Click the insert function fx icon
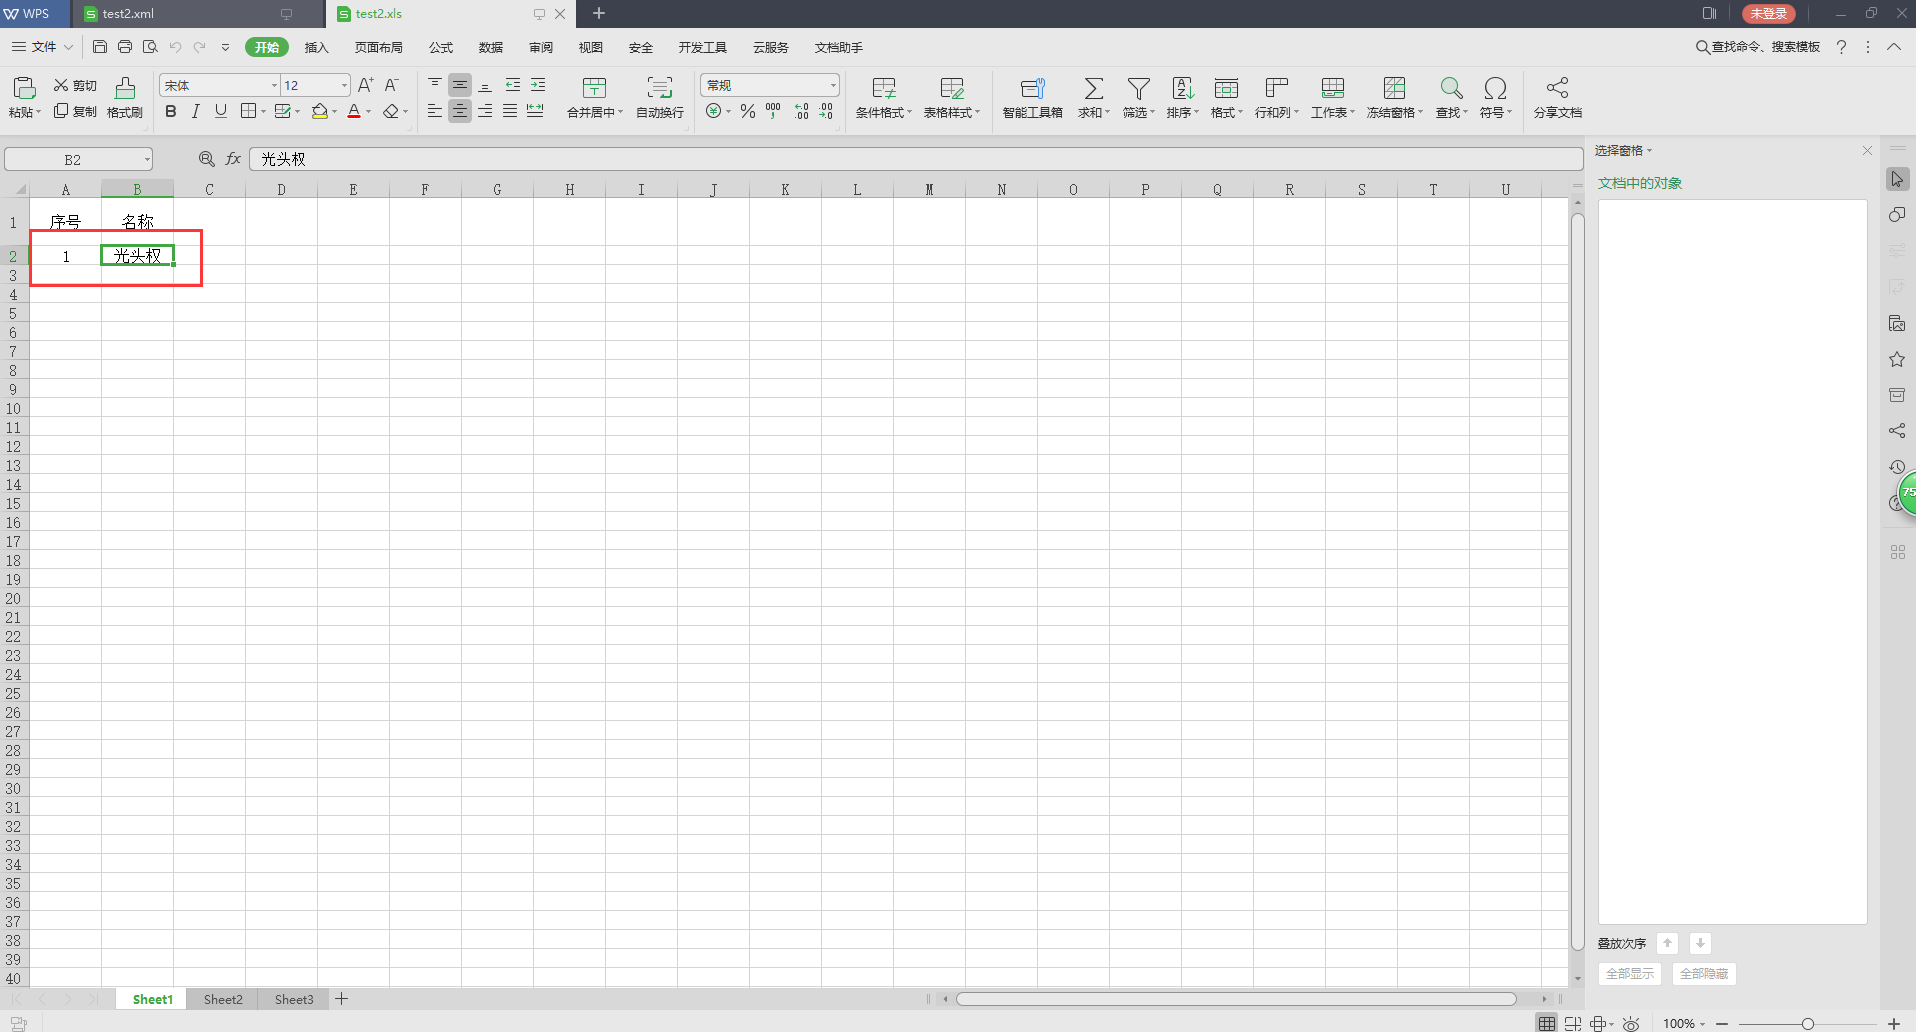 pos(233,159)
